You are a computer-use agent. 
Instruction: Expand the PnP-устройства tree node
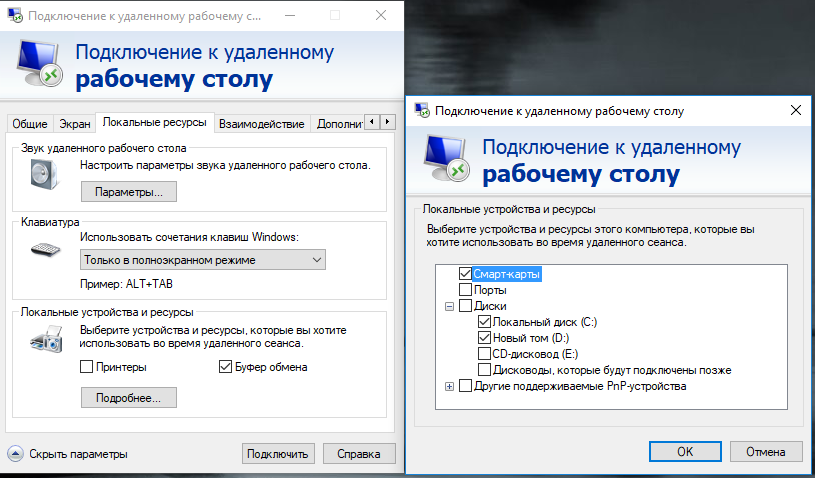click(x=450, y=387)
